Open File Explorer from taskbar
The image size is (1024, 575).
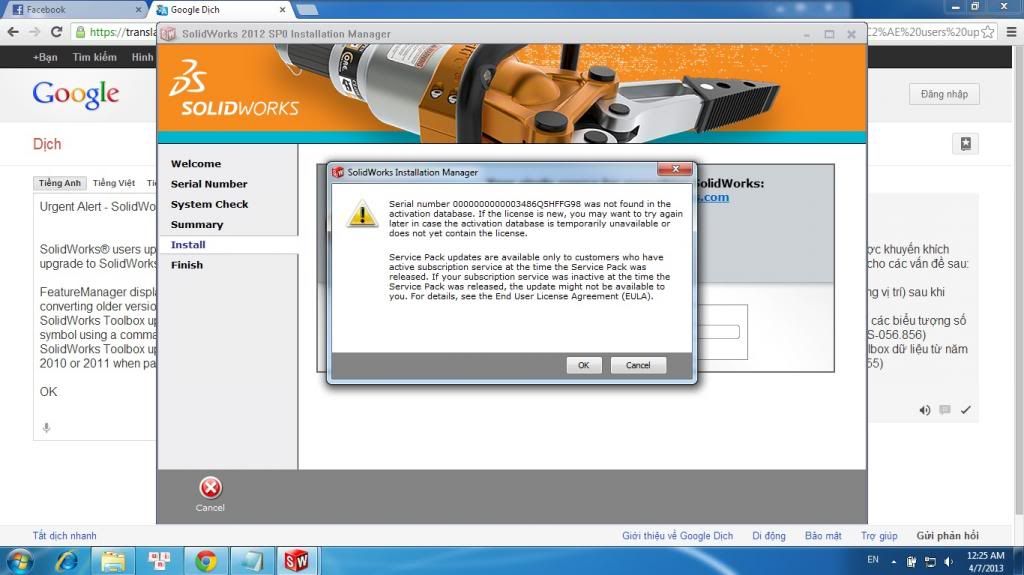tap(112, 561)
